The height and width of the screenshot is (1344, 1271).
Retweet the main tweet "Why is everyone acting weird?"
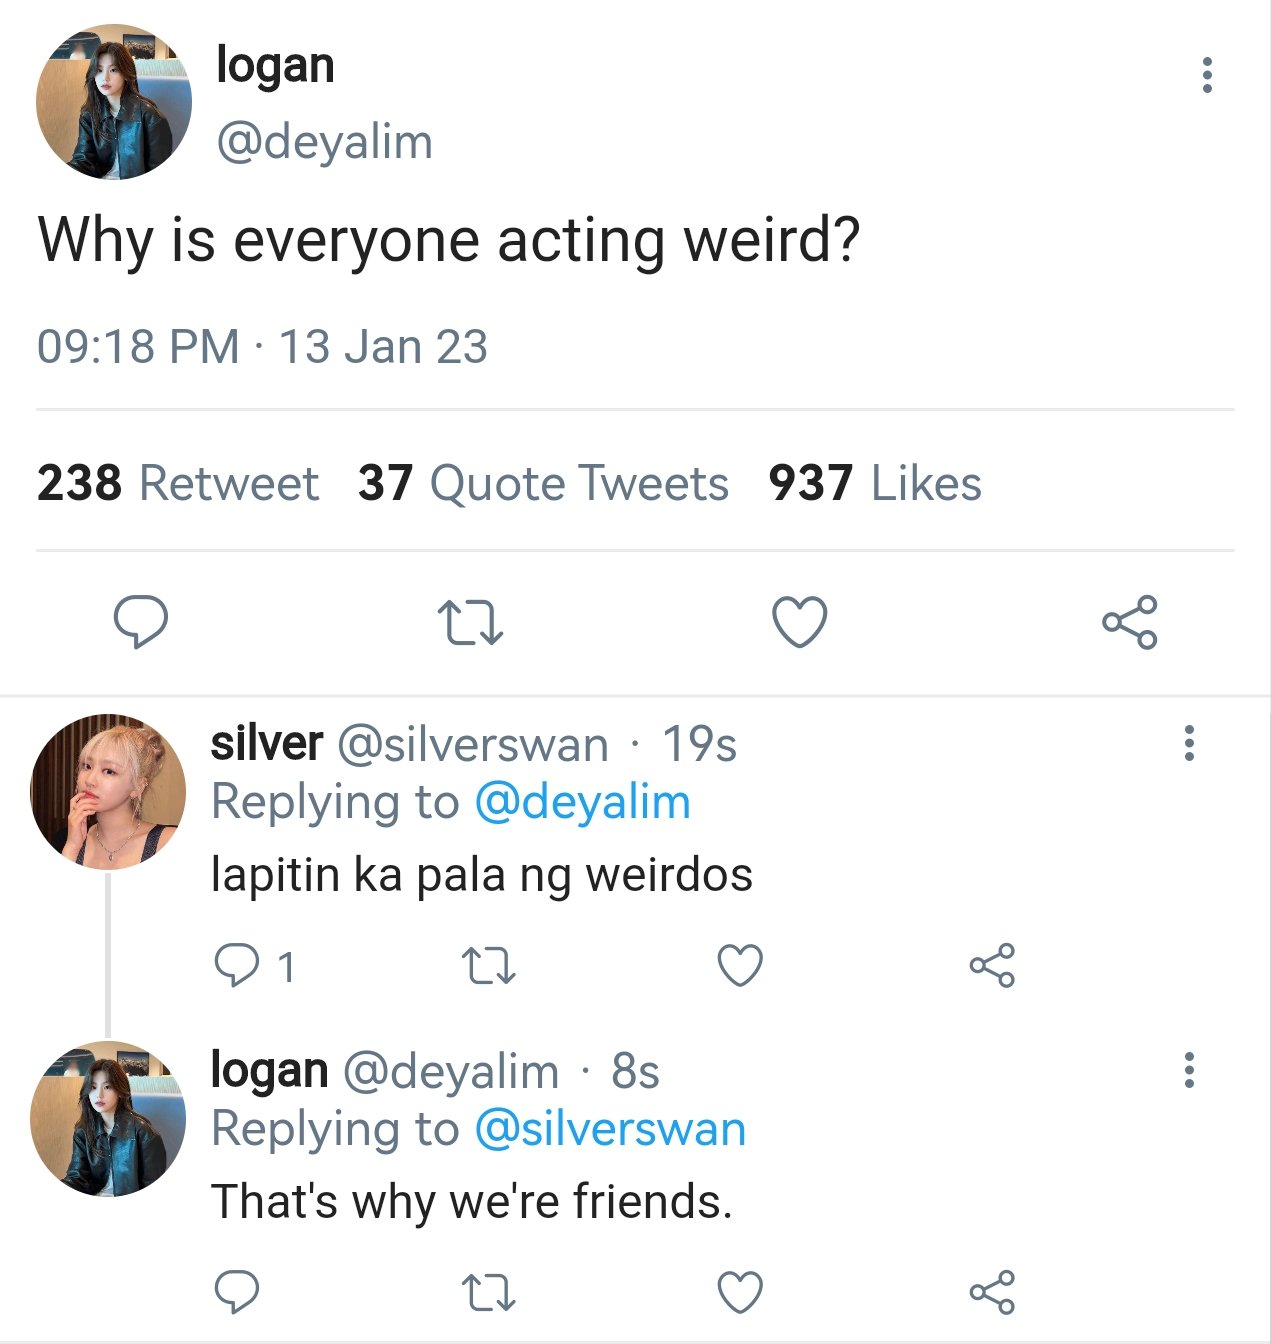(x=470, y=622)
